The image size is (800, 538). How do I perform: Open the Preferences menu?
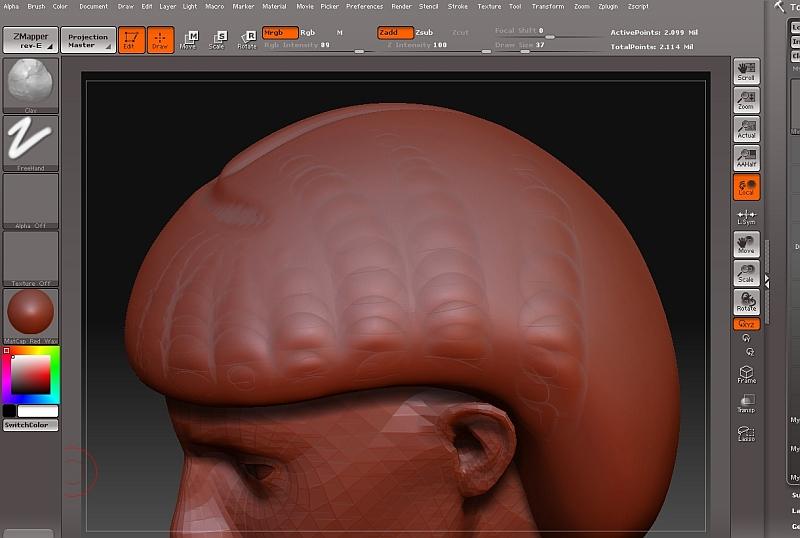pyautogui.click(x=364, y=6)
